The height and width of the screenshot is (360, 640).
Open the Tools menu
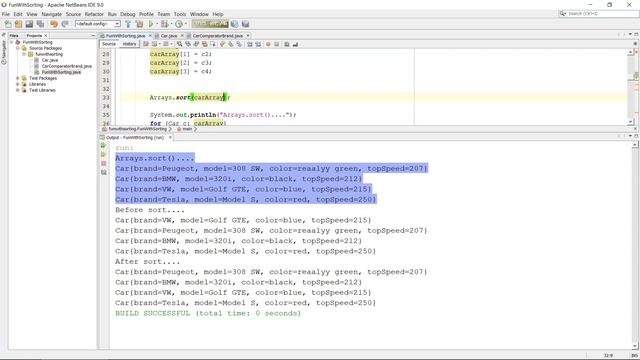pyautogui.click(x=180, y=14)
